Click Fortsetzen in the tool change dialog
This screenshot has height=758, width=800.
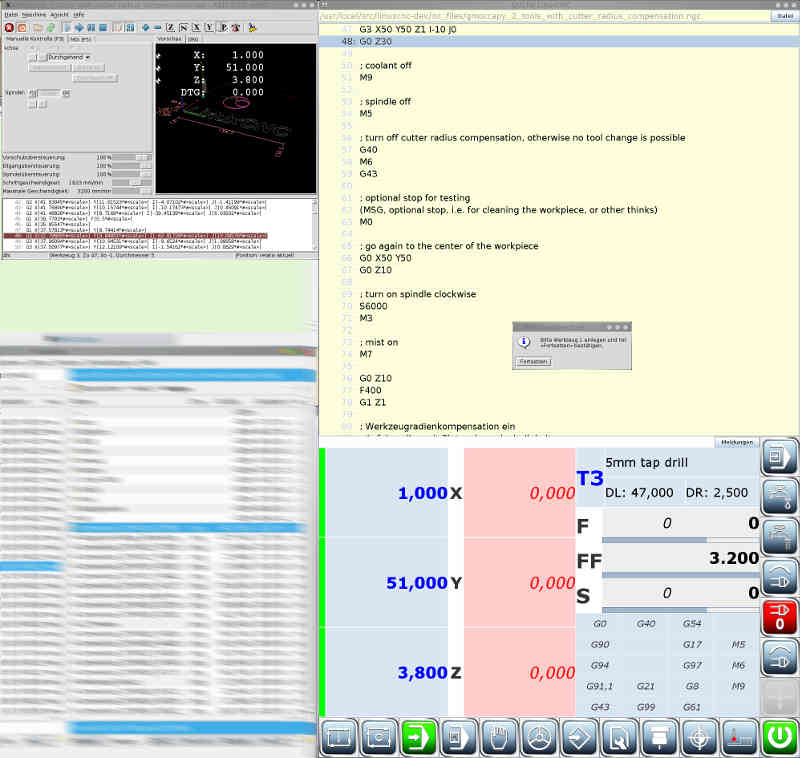533,362
